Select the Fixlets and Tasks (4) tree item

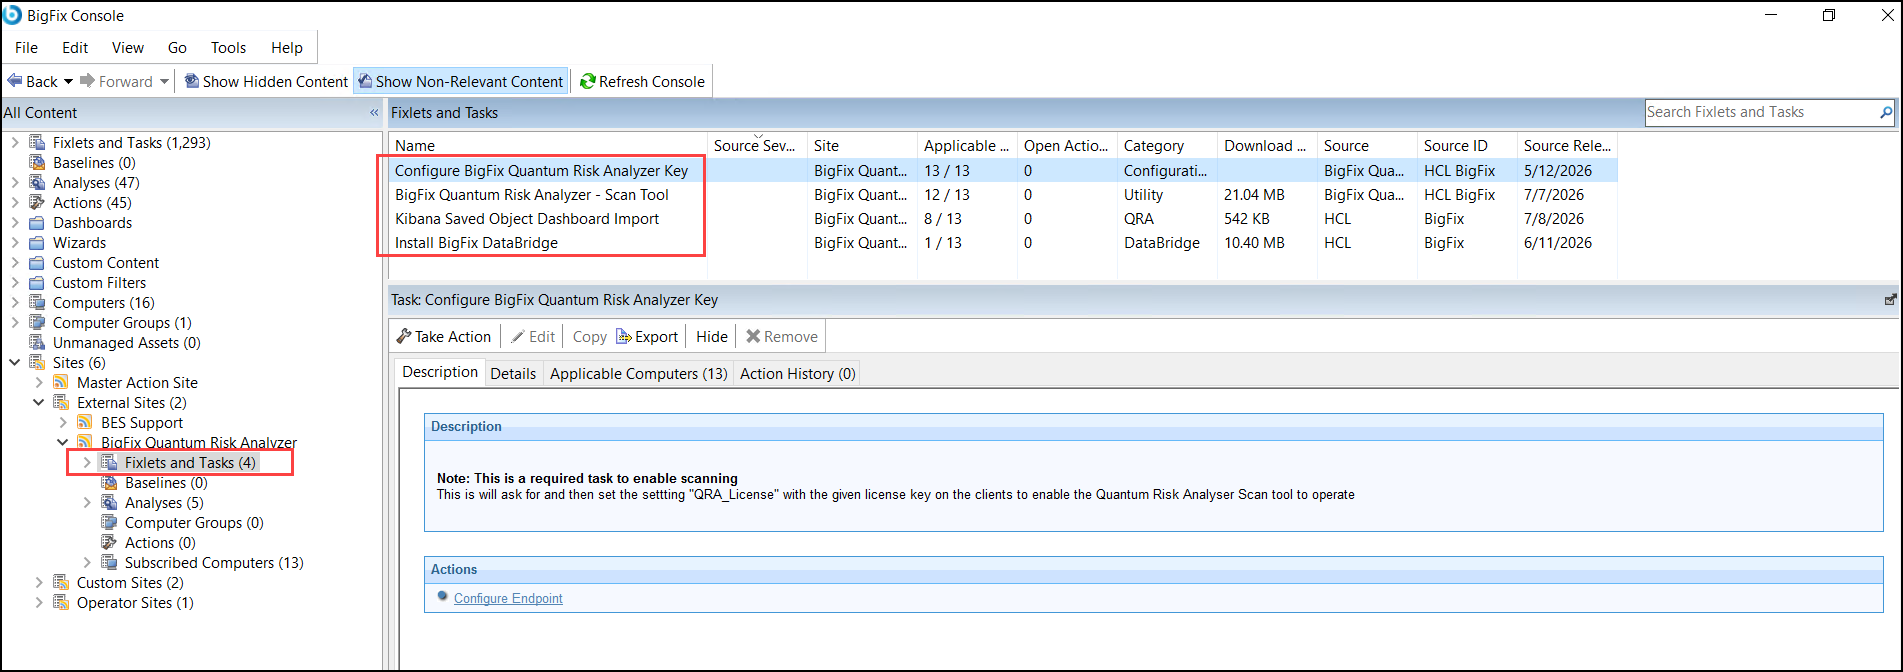coord(190,462)
